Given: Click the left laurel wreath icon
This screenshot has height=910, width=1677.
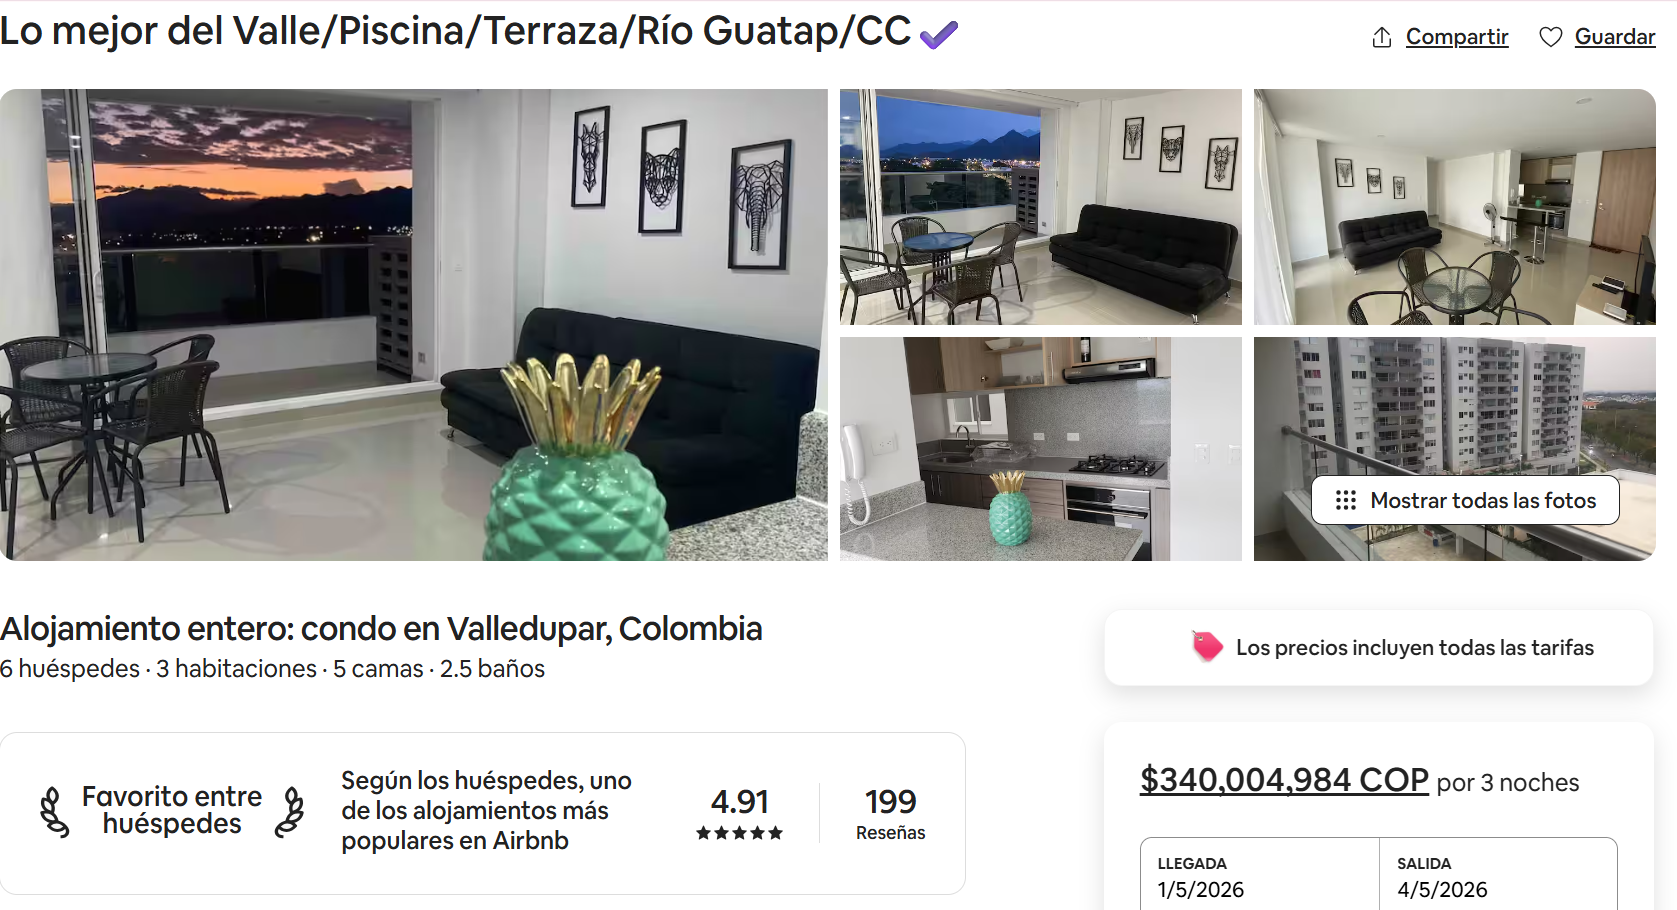Looking at the screenshot, I should (54, 811).
